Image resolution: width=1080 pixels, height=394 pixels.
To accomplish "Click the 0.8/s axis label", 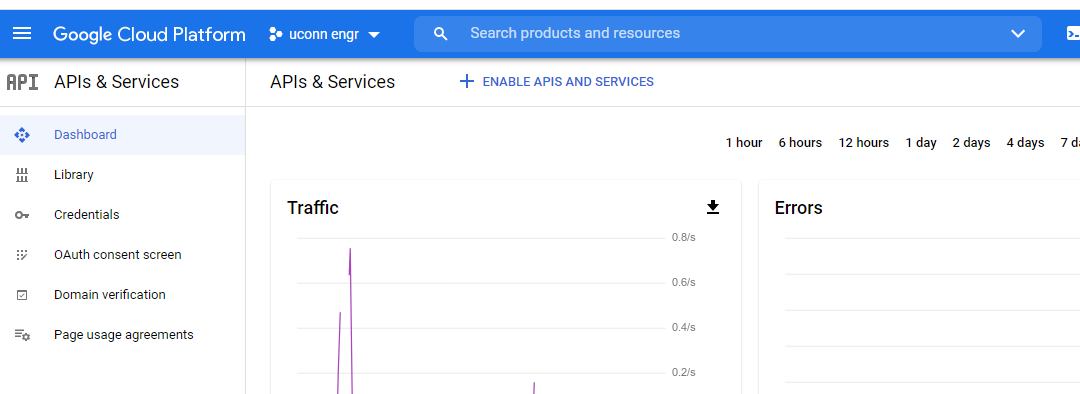I will pyautogui.click(x=683, y=238).
